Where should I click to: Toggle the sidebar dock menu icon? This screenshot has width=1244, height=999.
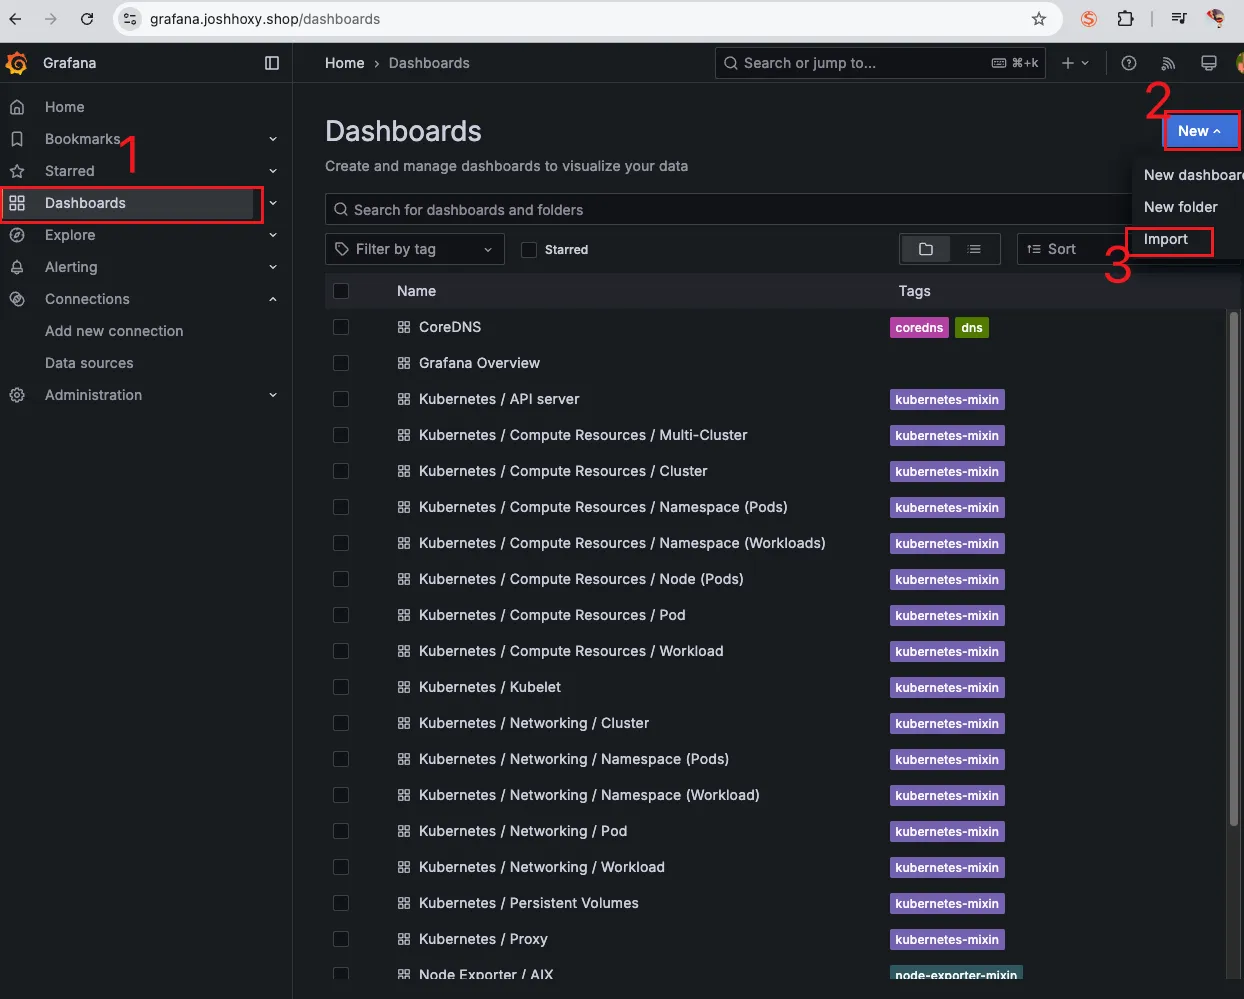pyautogui.click(x=271, y=63)
